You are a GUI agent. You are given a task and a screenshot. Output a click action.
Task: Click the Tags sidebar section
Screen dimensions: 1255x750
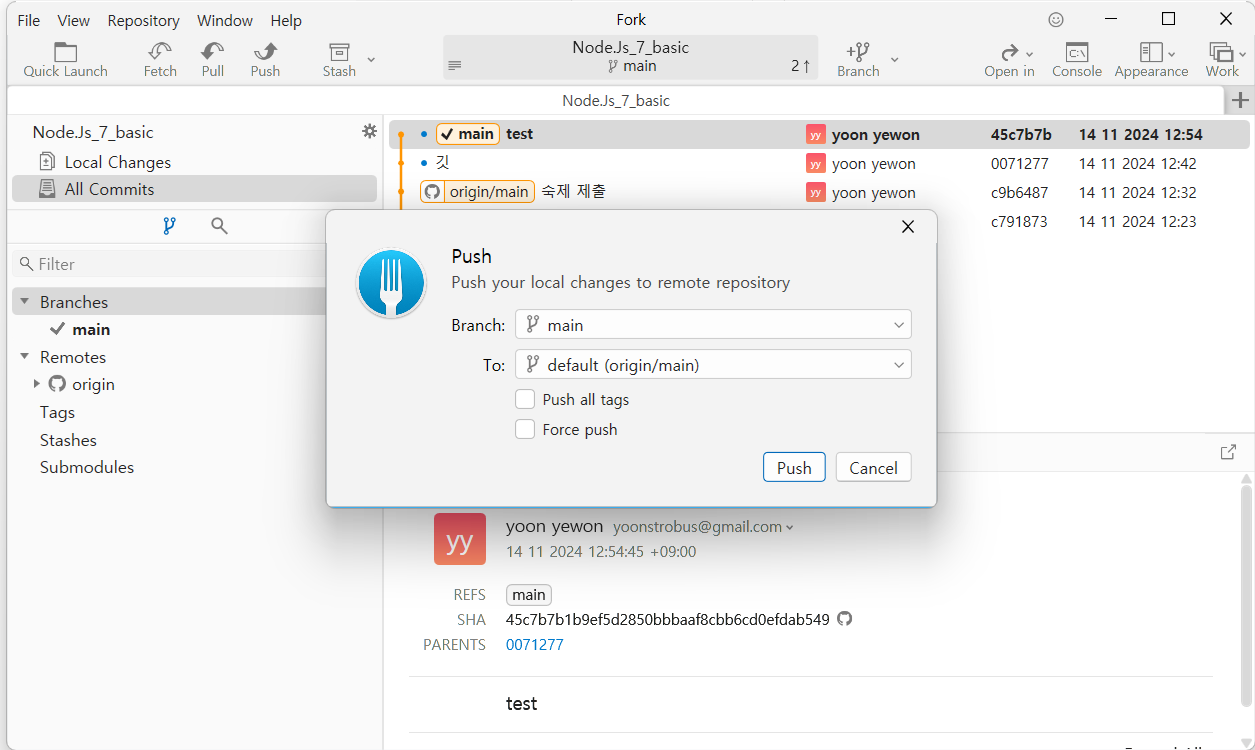pyautogui.click(x=57, y=412)
